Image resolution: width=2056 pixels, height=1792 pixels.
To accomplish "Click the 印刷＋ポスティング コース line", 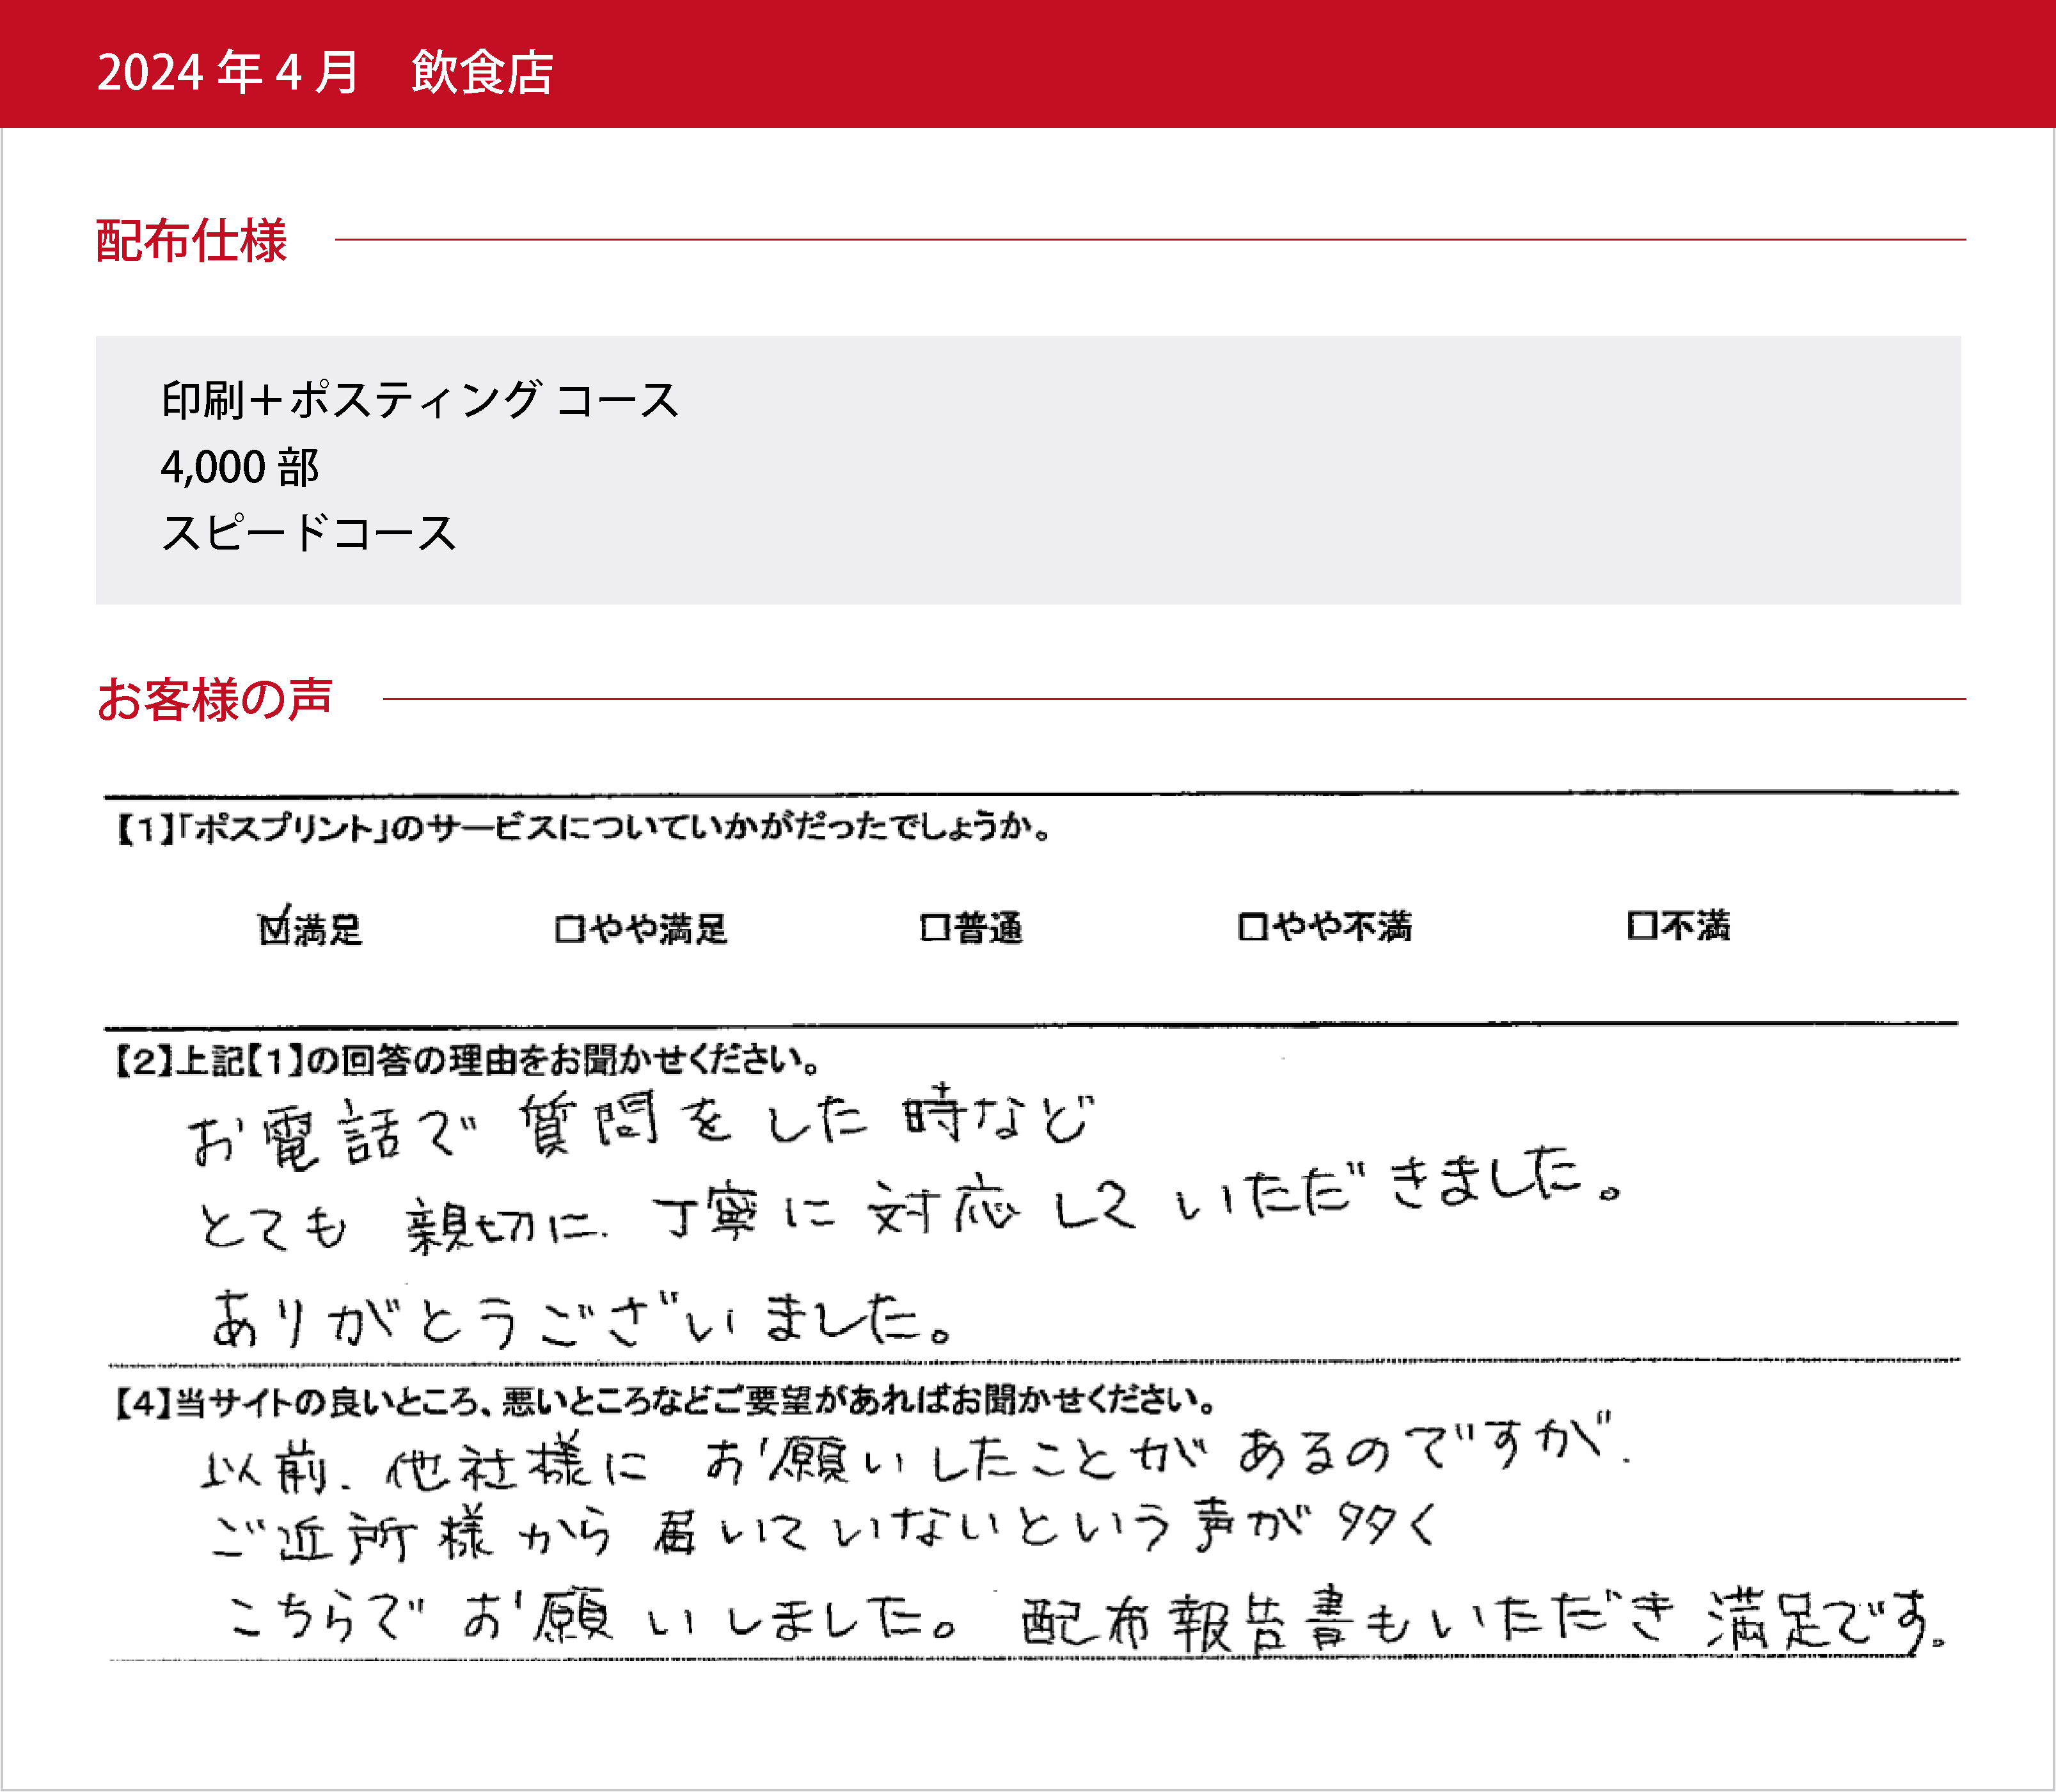I will click(x=420, y=400).
